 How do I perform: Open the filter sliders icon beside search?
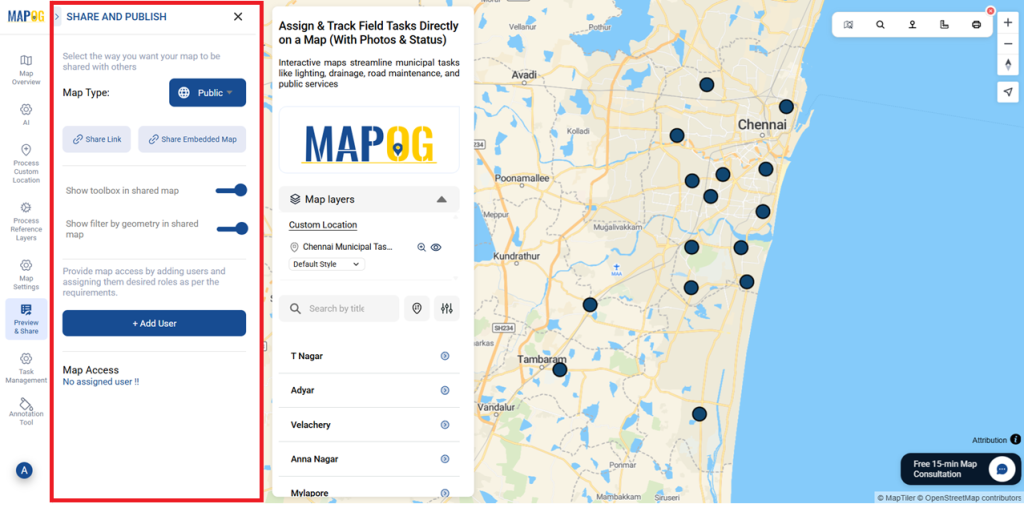tap(447, 309)
